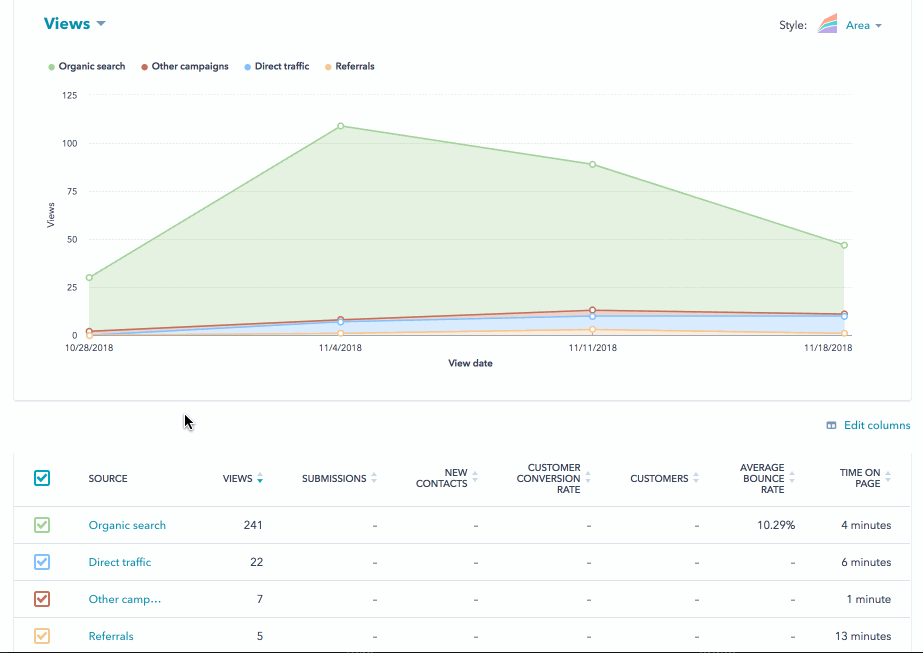Uncheck the Organic search row checkbox

[41, 524]
